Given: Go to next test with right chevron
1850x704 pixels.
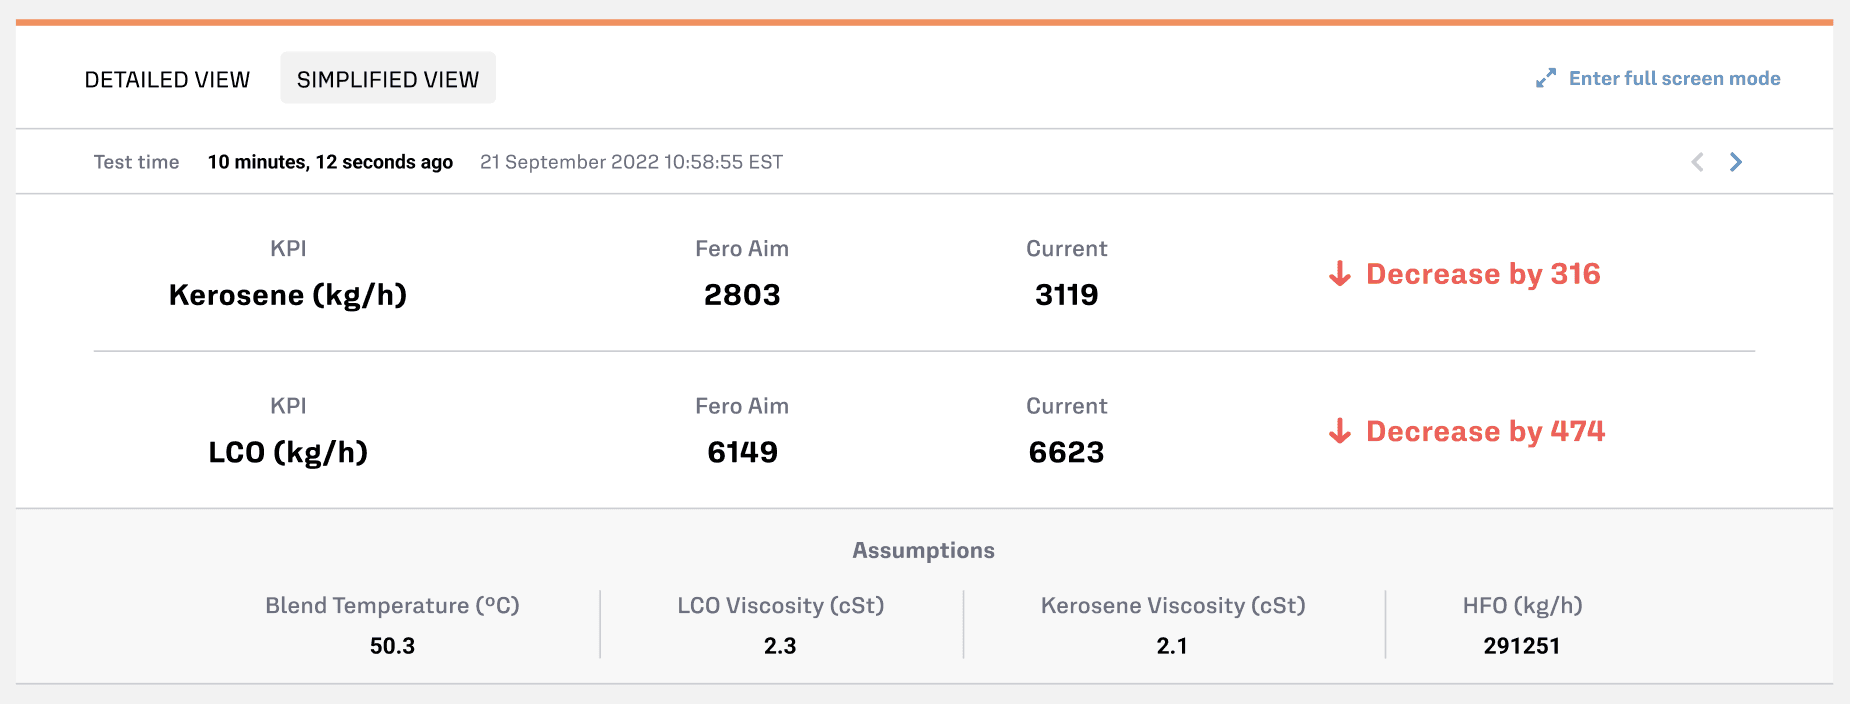Looking at the screenshot, I should click(x=1736, y=162).
